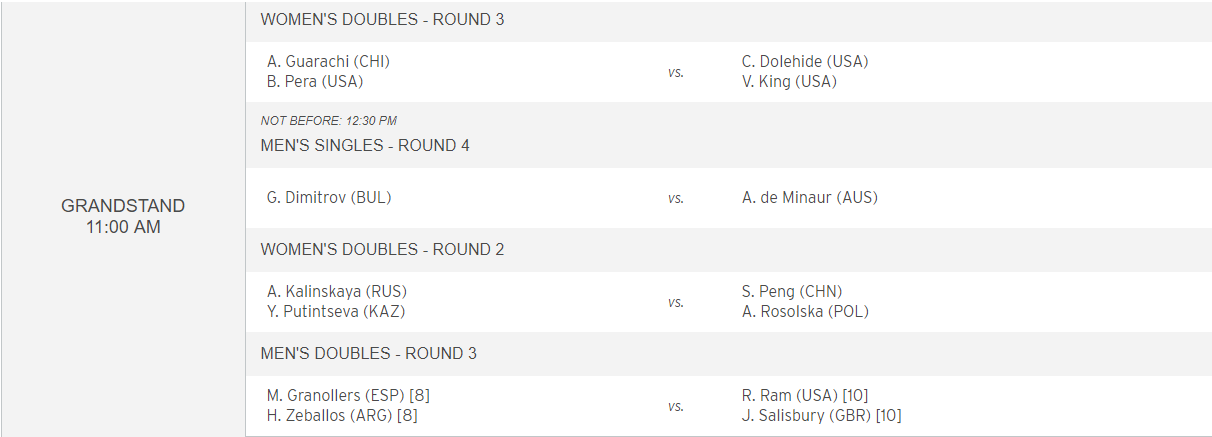Select Women's Doubles Round 2 heading
This screenshot has height=437, width=1212.
click(x=382, y=250)
